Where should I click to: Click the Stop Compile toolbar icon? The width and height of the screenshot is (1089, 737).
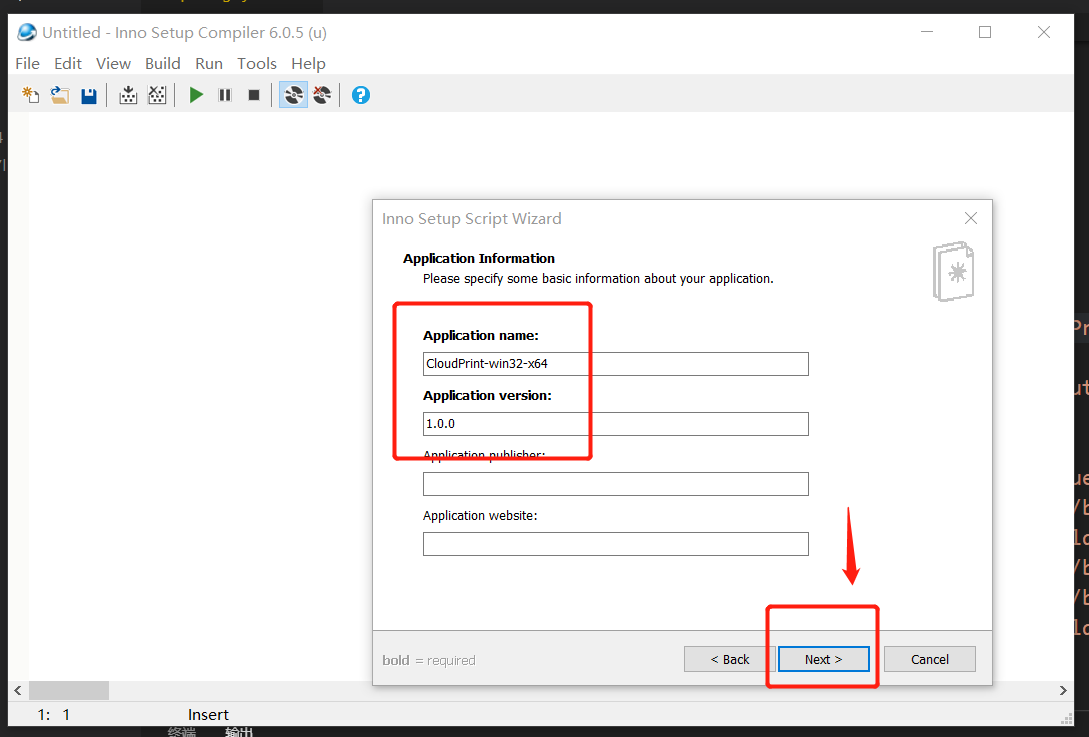click(158, 95)
